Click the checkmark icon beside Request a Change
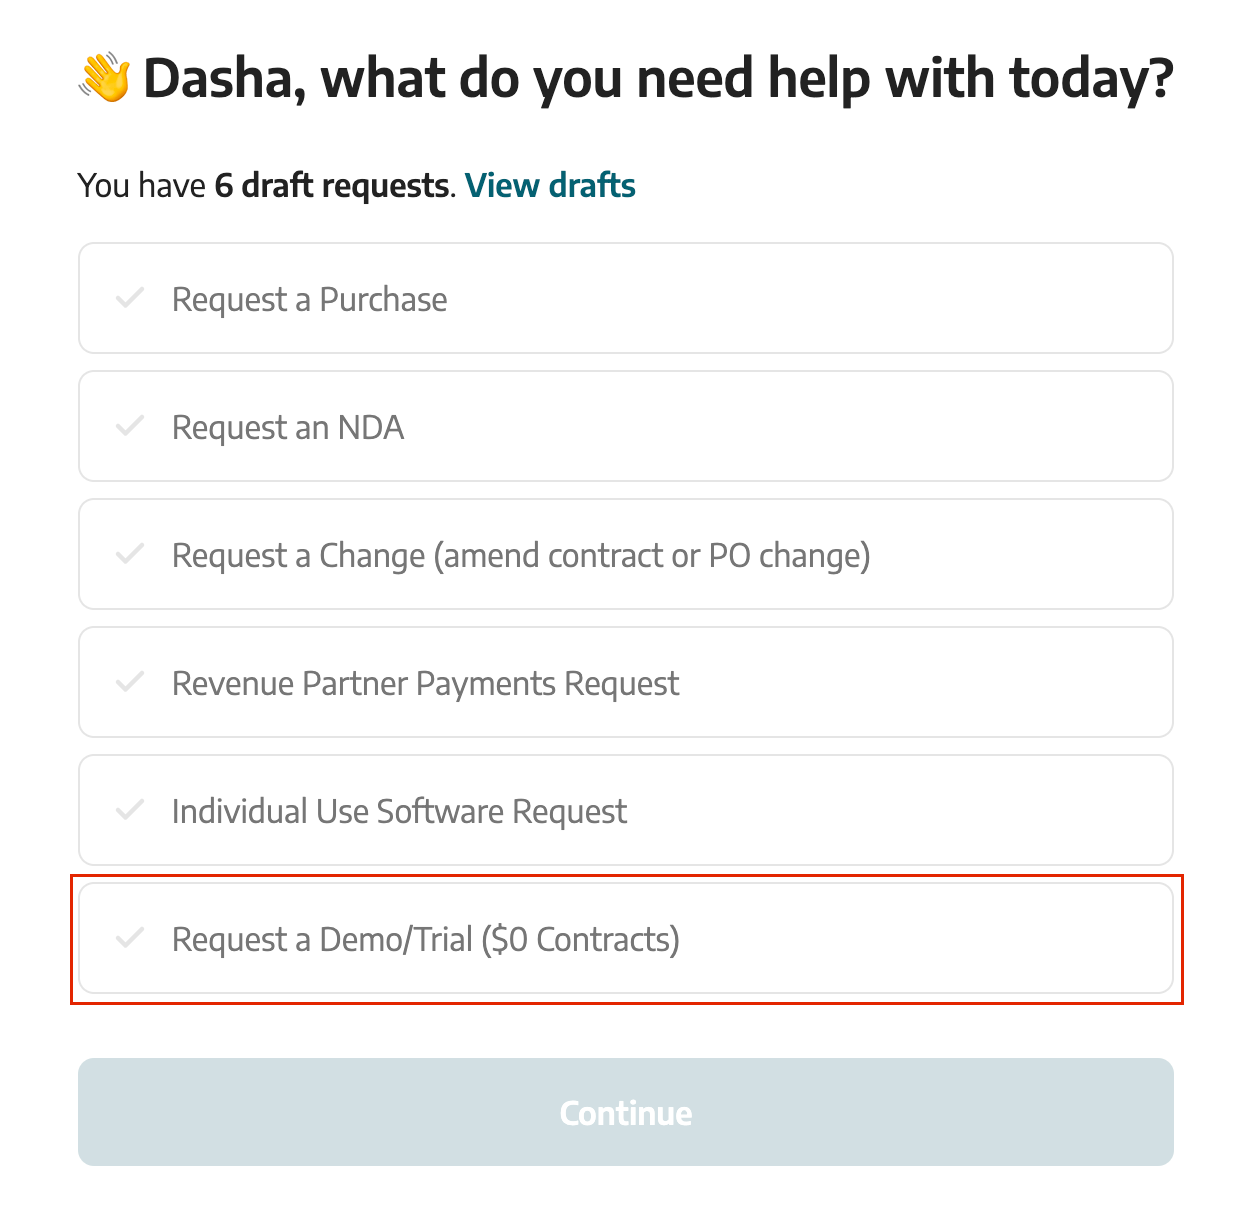The width and height of the screenshot is (1242, 1212). (130, 554)
